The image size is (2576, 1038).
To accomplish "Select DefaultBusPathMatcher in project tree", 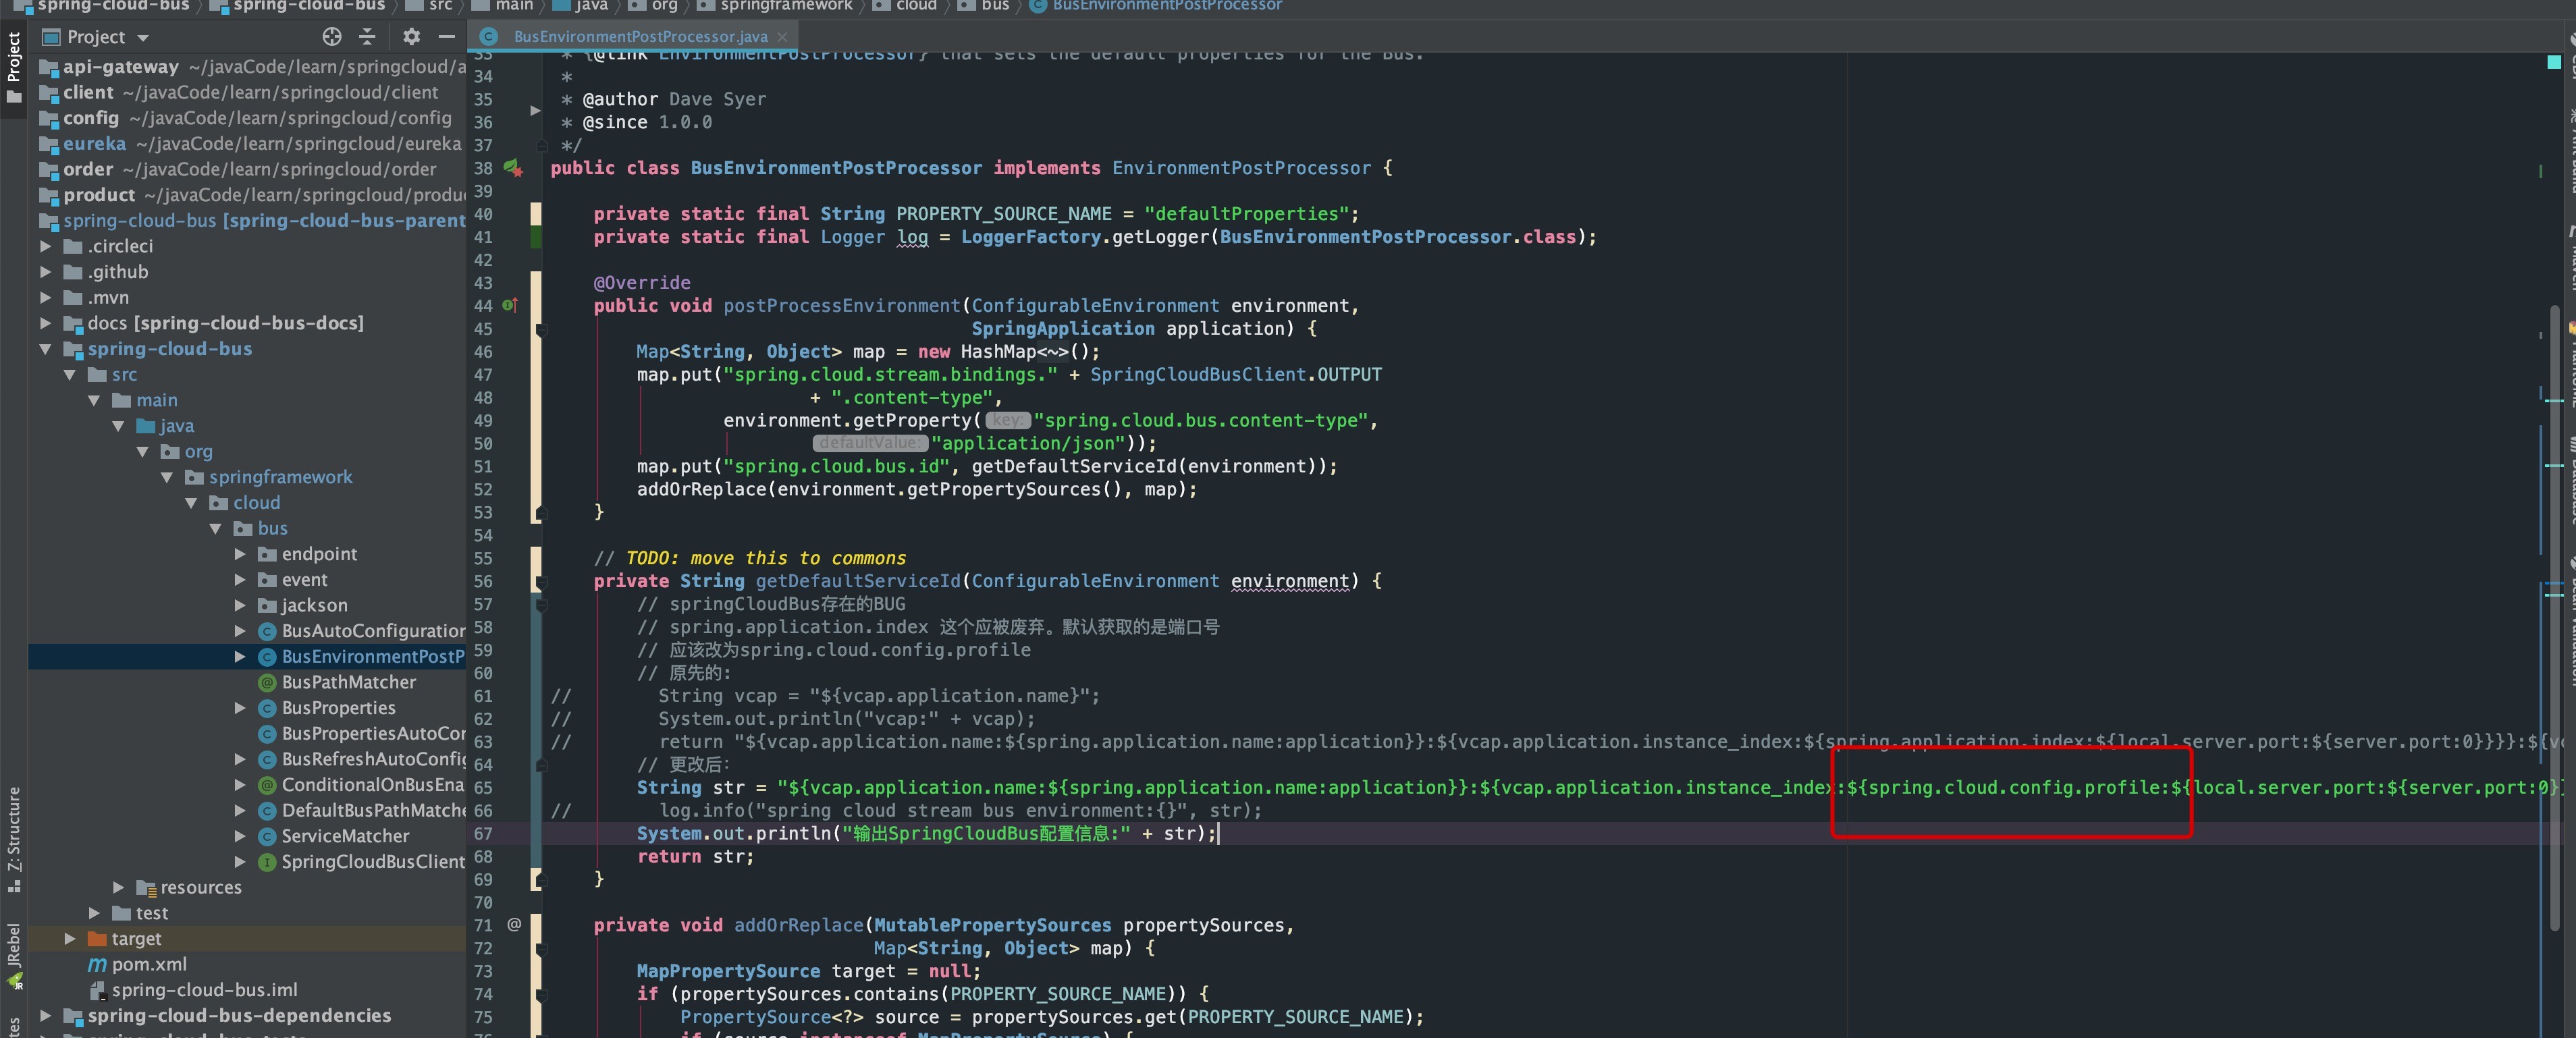I will tap(373, 811).
